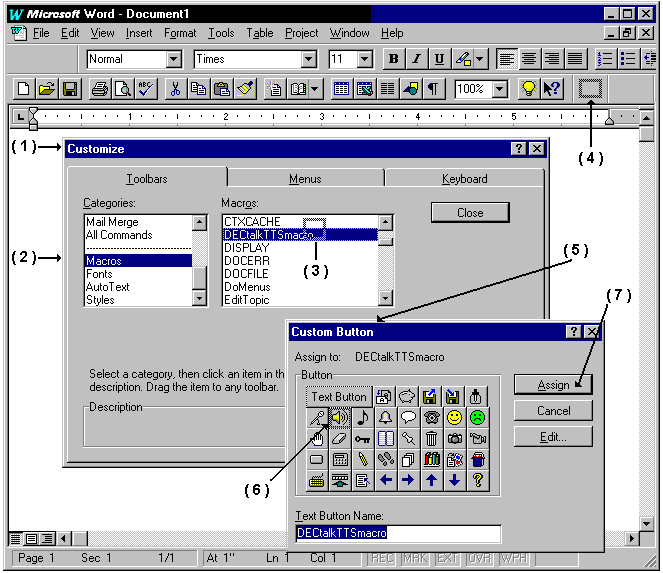Click the Text Button Name field
The height and width of the screenshot is (573, 663).
coord(398,533)
